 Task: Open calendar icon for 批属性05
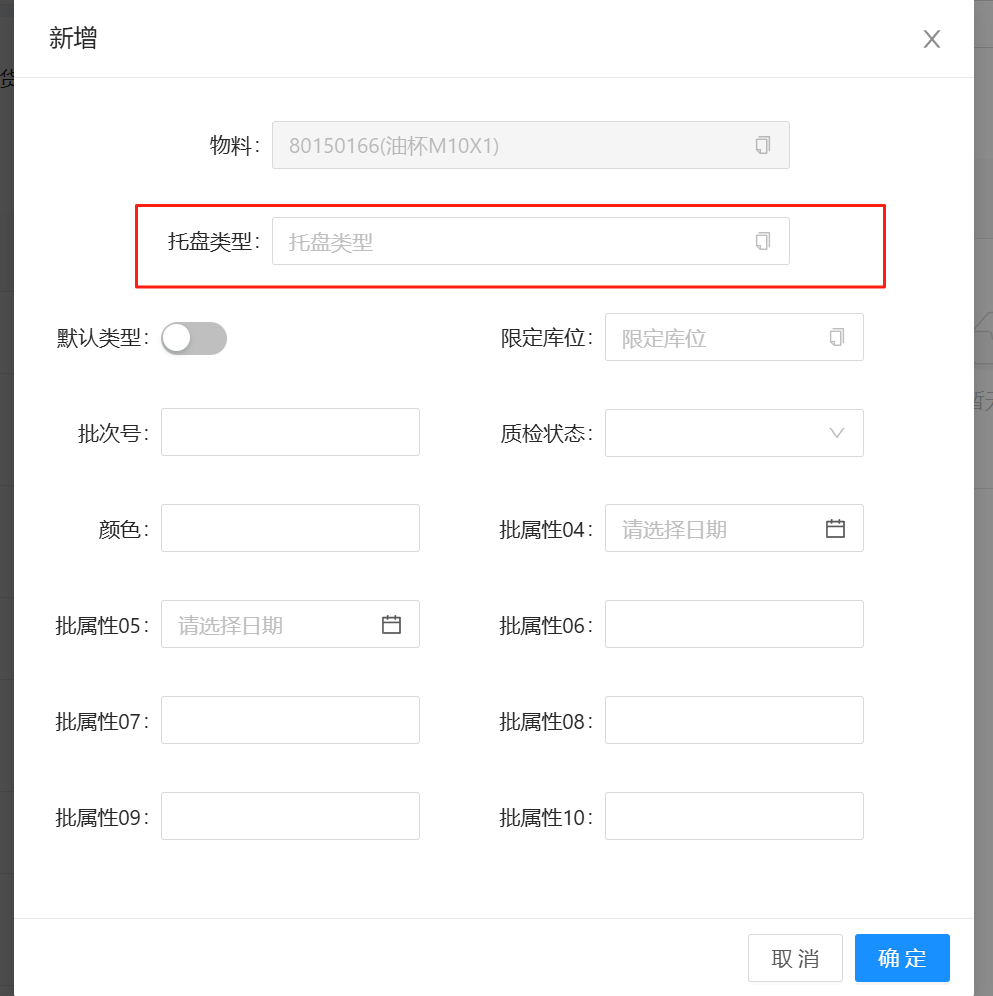(x=392, y=625)
